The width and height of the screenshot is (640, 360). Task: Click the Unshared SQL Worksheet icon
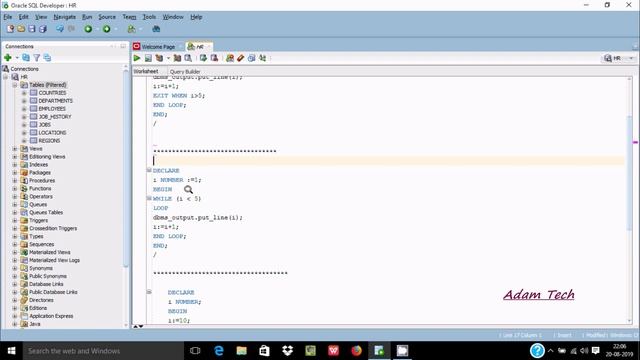(x=230, y=58)
